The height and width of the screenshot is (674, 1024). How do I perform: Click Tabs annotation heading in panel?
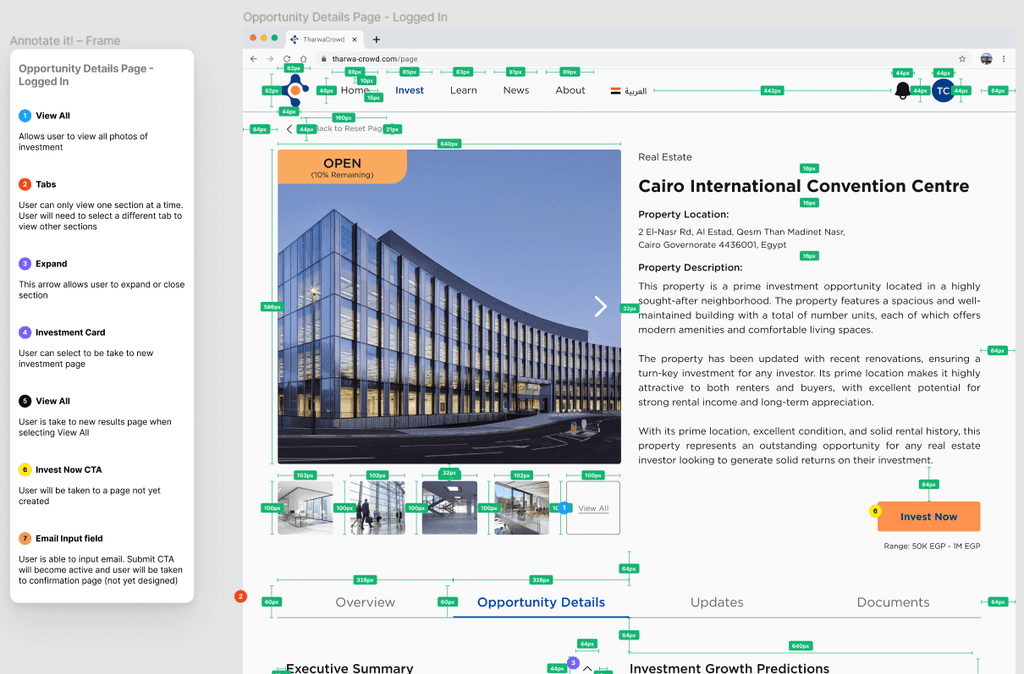click(x=46, y=184)
